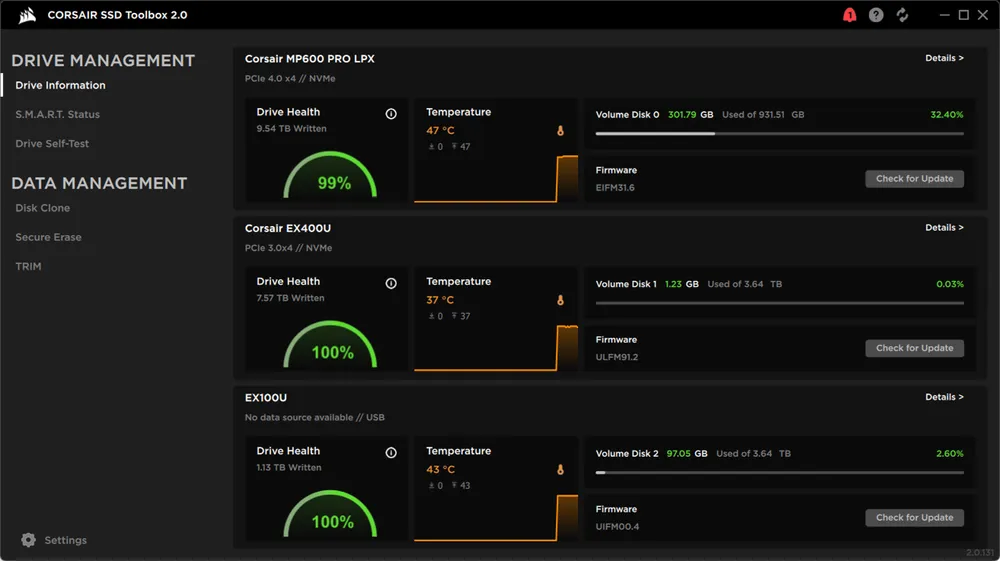Click PCIe 3.0x4 // NVMe label
Image resolution: width=1000 pixels, height=561 pixels.
click(288, 248)
